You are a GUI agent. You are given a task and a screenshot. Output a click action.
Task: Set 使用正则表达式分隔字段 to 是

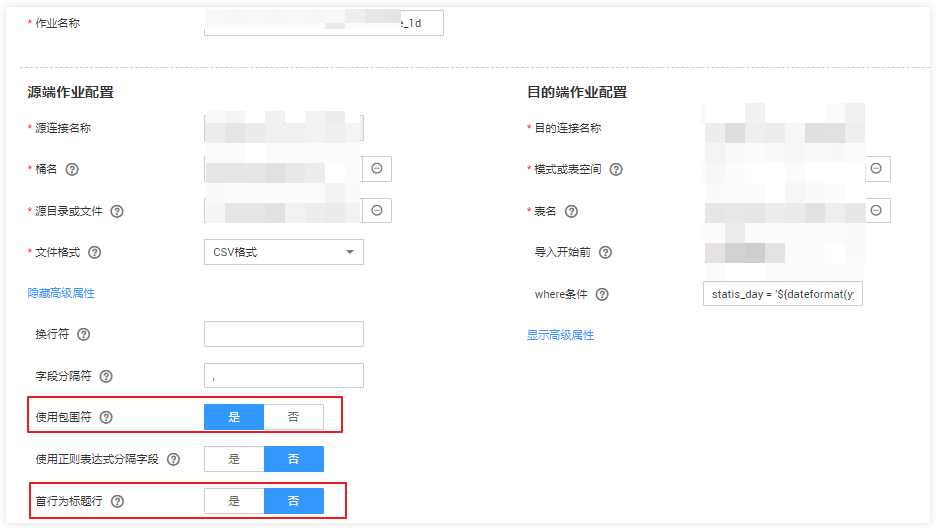pyautogui.click(x=234, y=459)
